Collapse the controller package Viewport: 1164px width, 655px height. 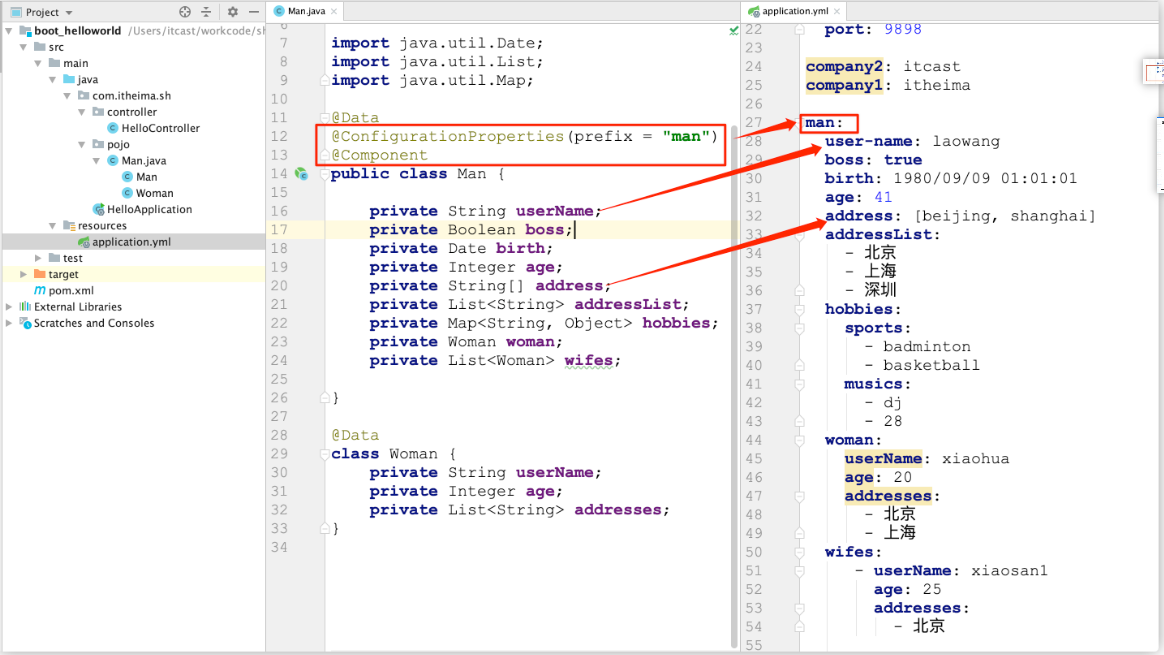82,112
